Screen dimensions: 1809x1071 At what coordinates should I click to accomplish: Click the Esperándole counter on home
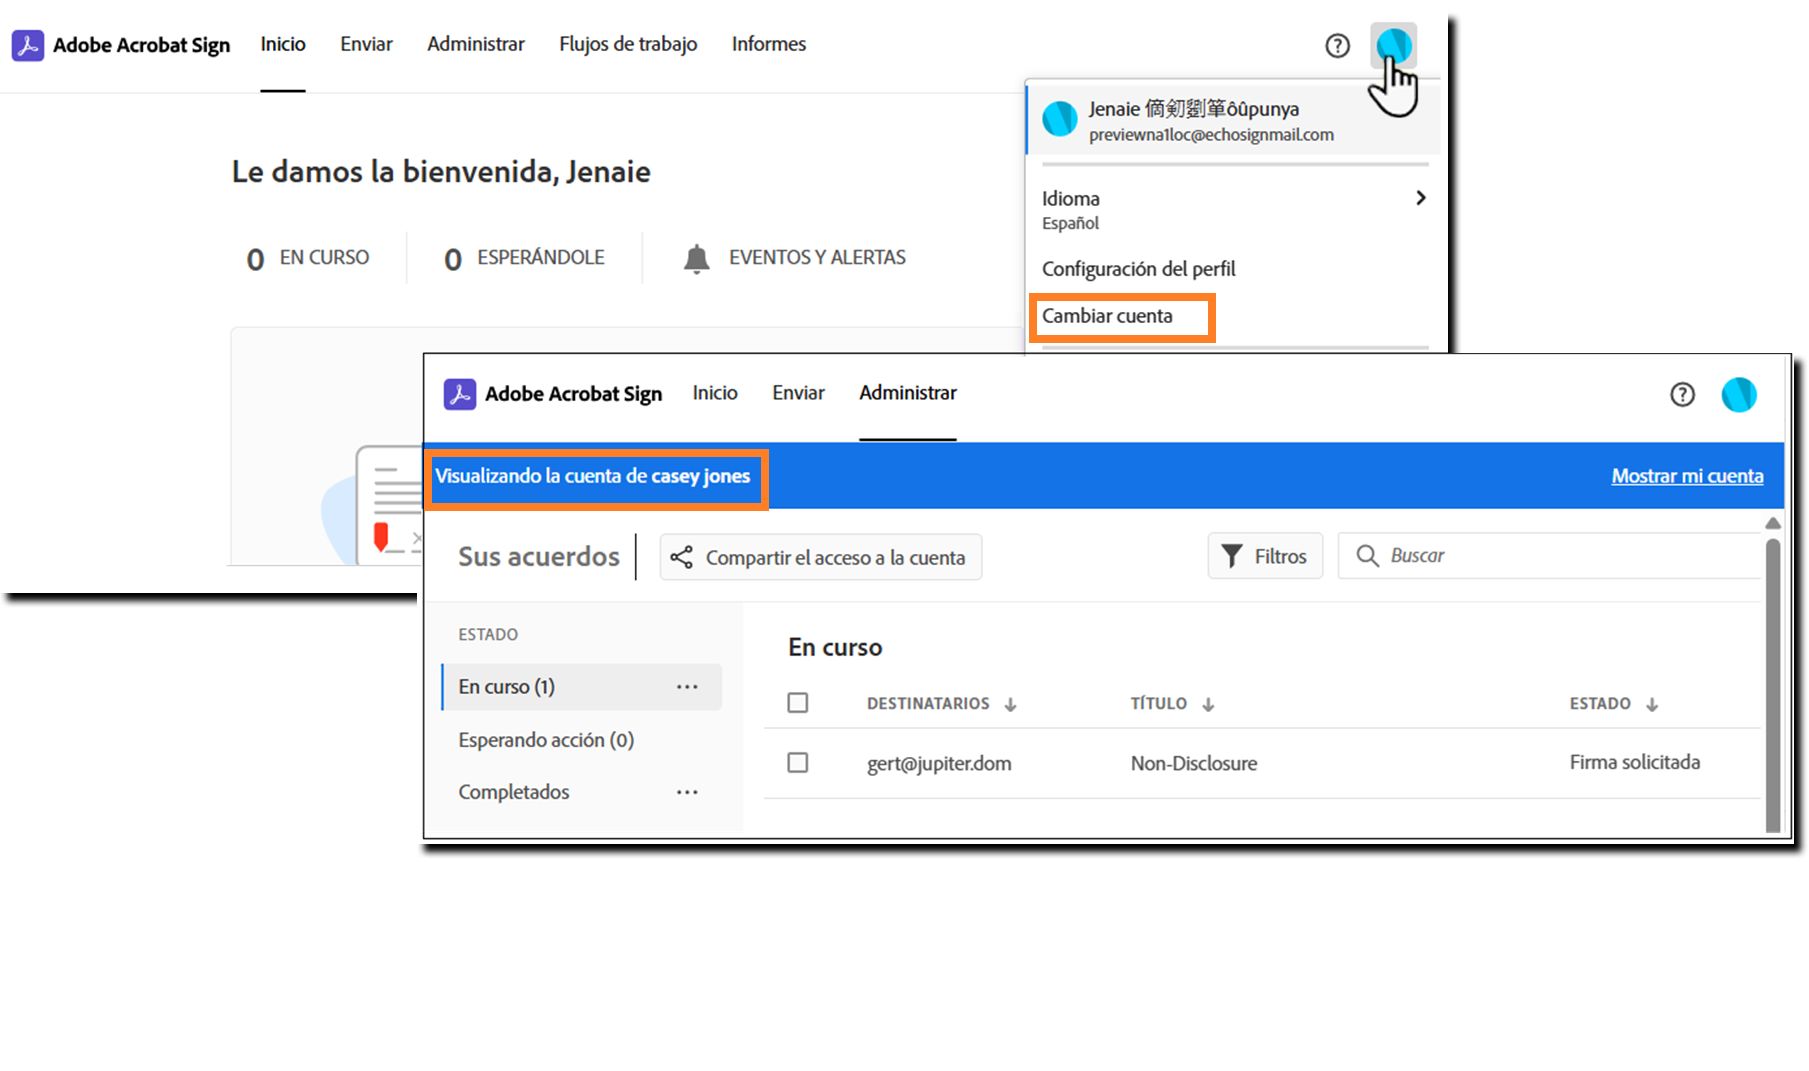coord(524,258)
